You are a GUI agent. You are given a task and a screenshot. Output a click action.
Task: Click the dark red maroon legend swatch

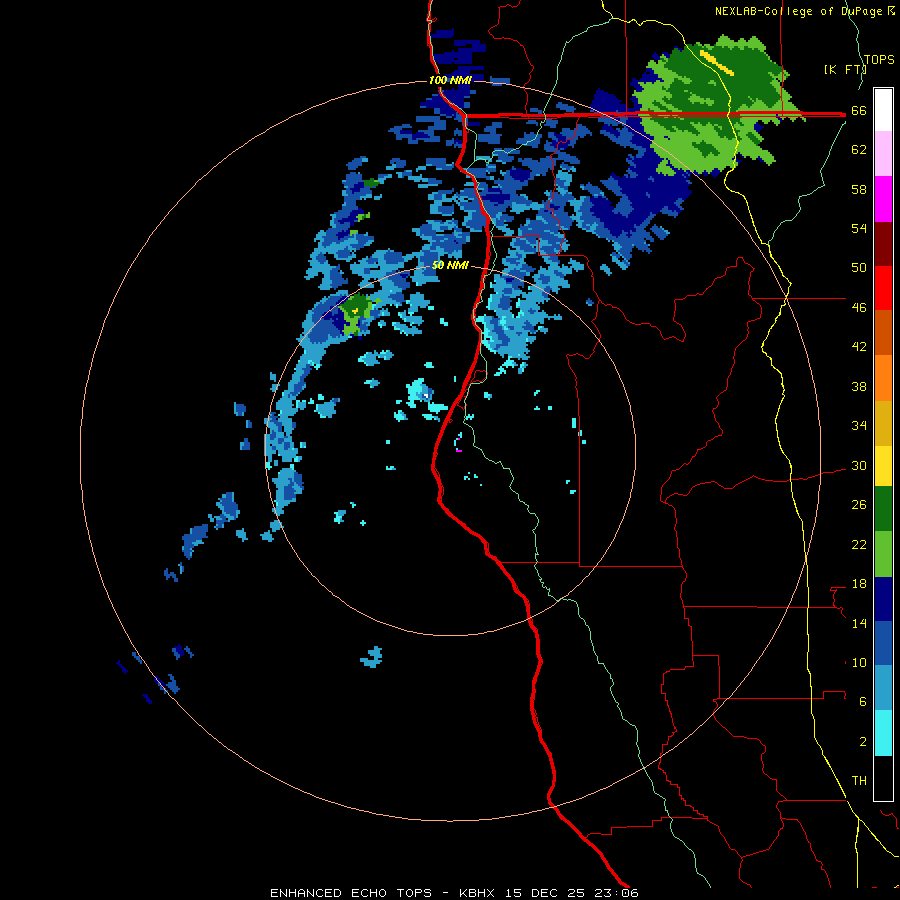tap(883, 244)
